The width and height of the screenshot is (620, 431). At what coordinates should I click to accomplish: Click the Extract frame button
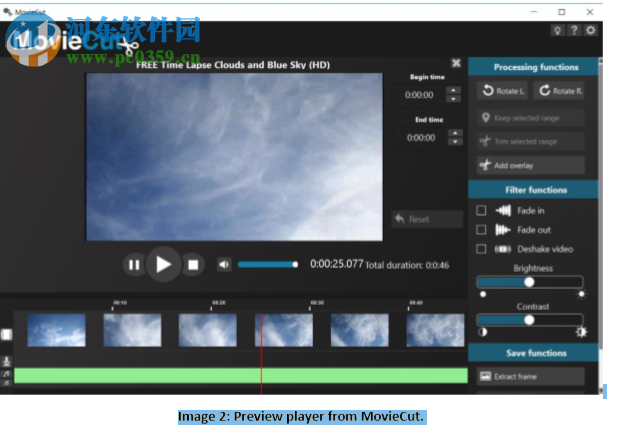[530, 376]
